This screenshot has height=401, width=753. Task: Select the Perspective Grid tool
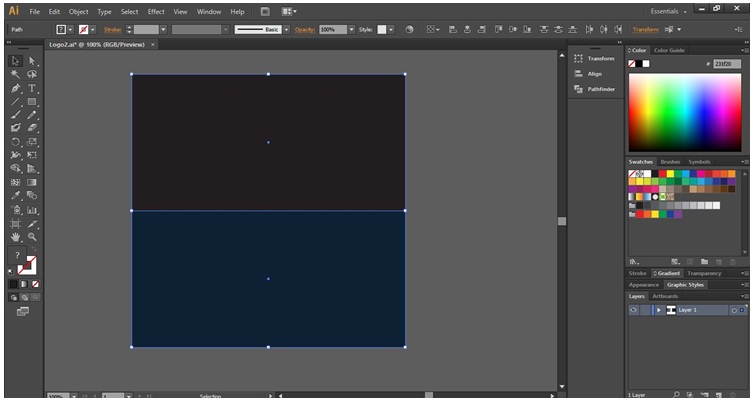click(32, 169)
